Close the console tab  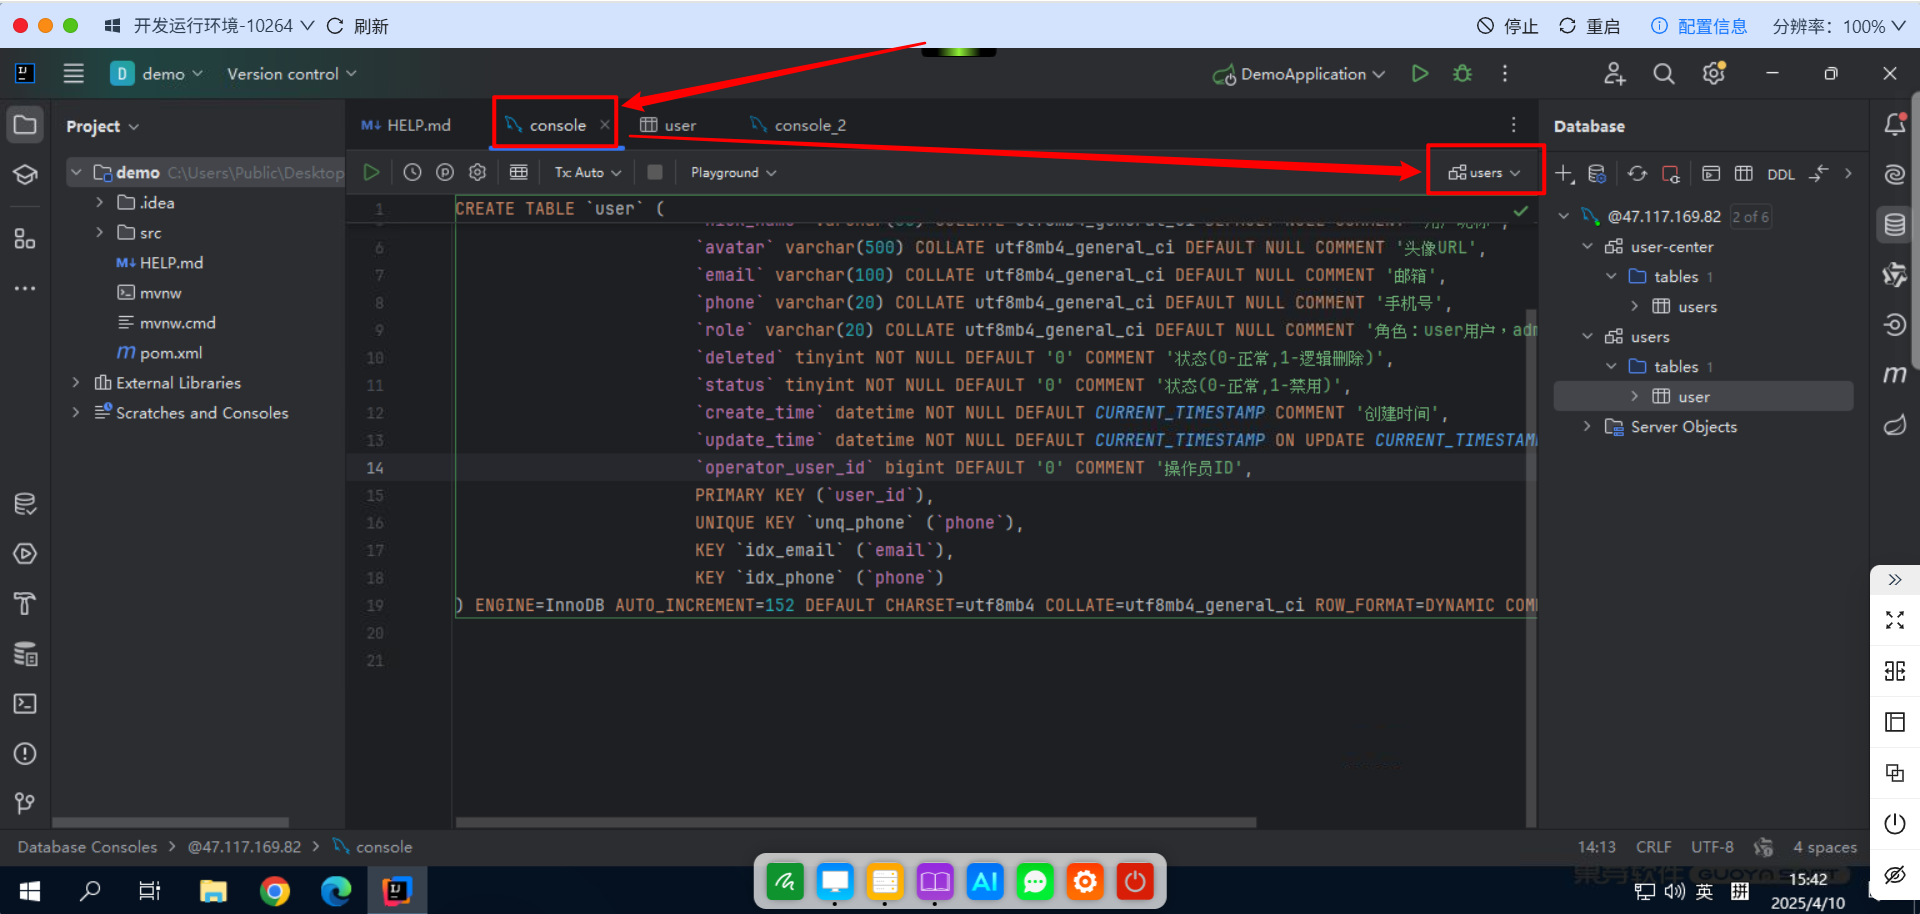coord(604,125)
